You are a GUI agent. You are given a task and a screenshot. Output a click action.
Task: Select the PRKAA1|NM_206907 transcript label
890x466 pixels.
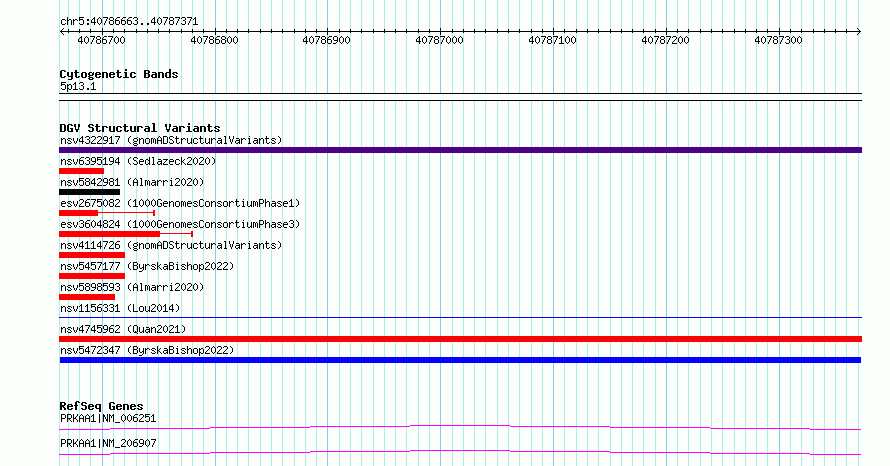click(x=108, y=443)
